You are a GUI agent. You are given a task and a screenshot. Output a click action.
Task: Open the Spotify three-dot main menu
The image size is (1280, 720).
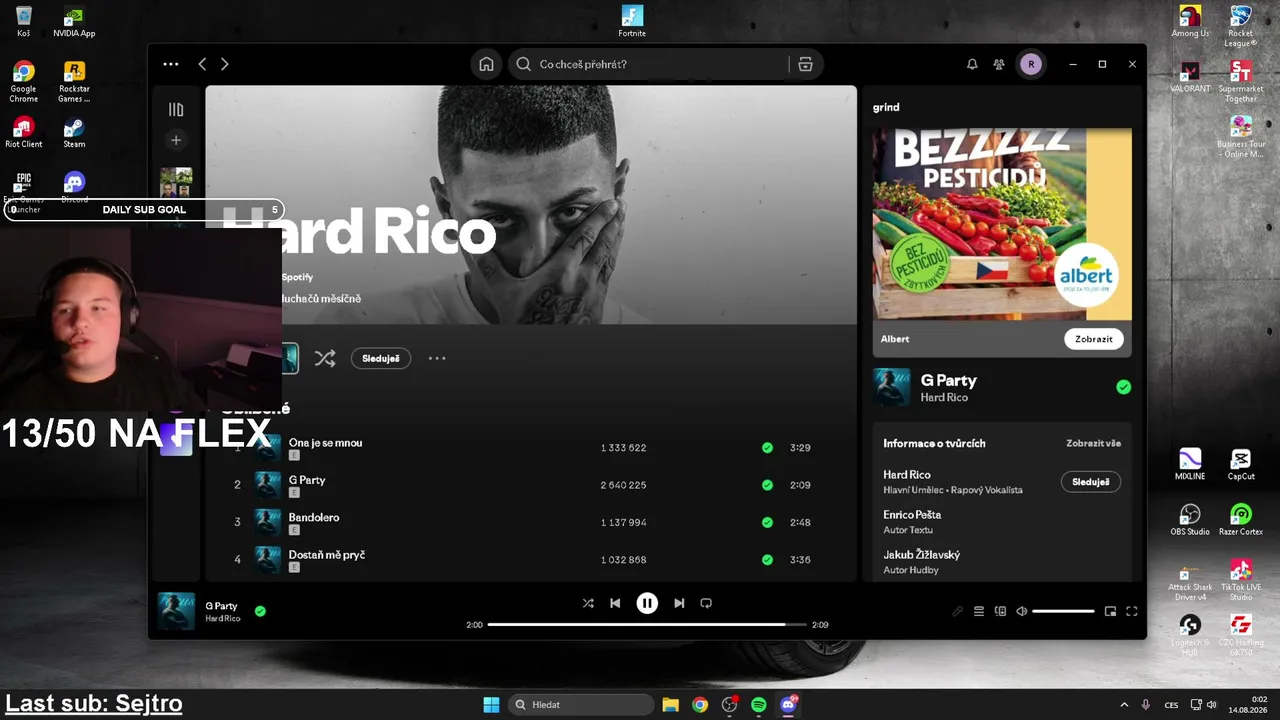171,64
